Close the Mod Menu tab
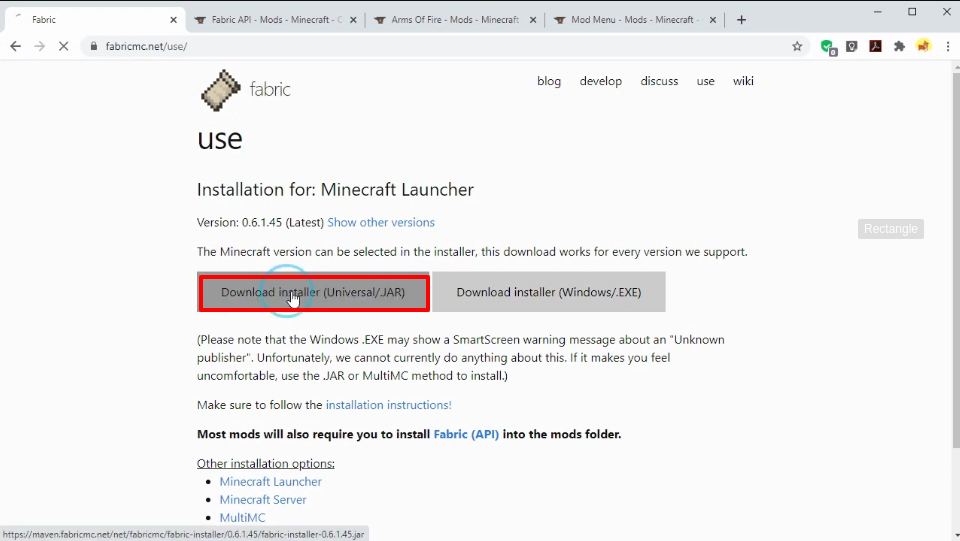The height and width of the screenshot is (541, 960). click(x=713, y=20)
